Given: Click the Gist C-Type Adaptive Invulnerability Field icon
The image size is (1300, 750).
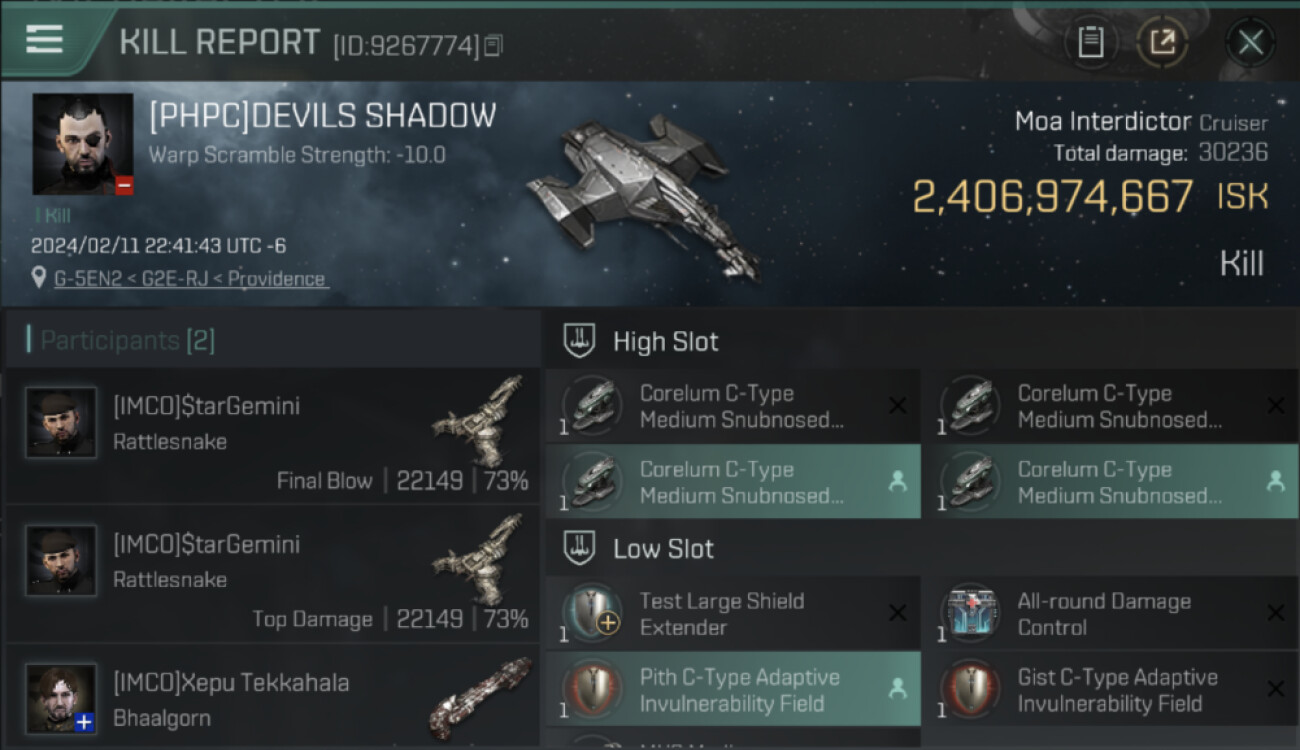Looking at the screenshot, I should 971,689.
